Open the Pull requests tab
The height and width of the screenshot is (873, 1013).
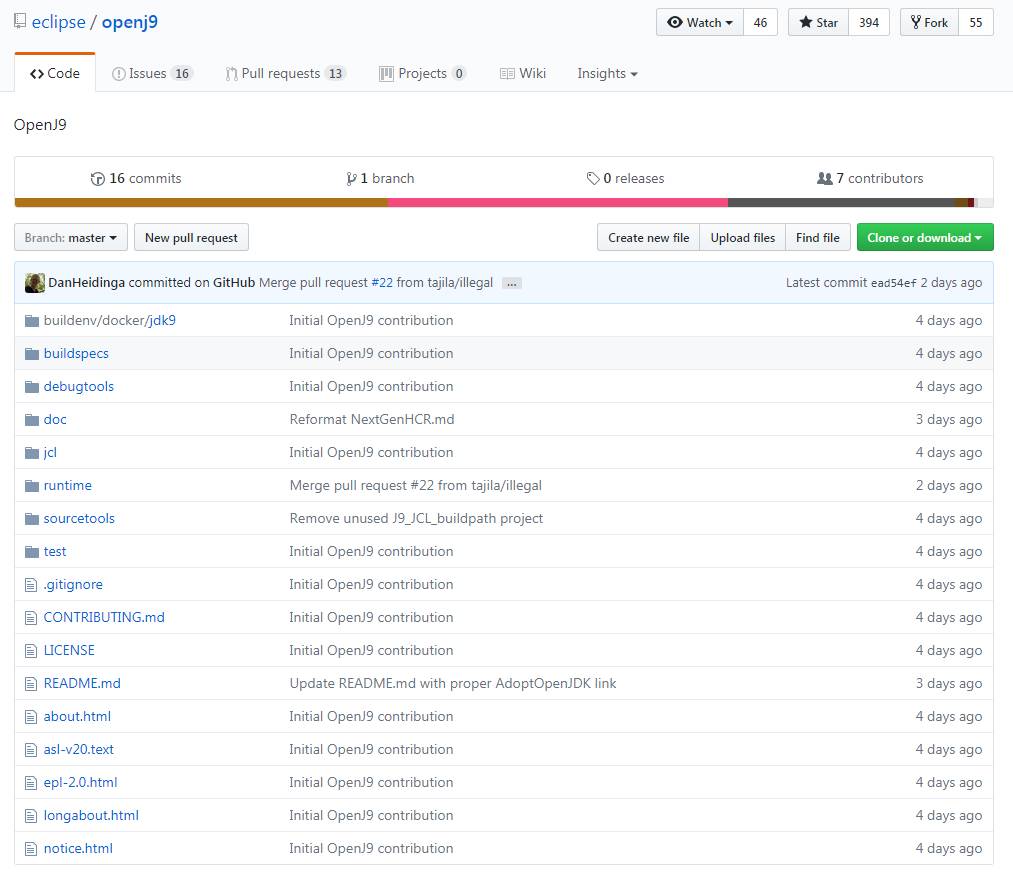(x=286, y=74)
